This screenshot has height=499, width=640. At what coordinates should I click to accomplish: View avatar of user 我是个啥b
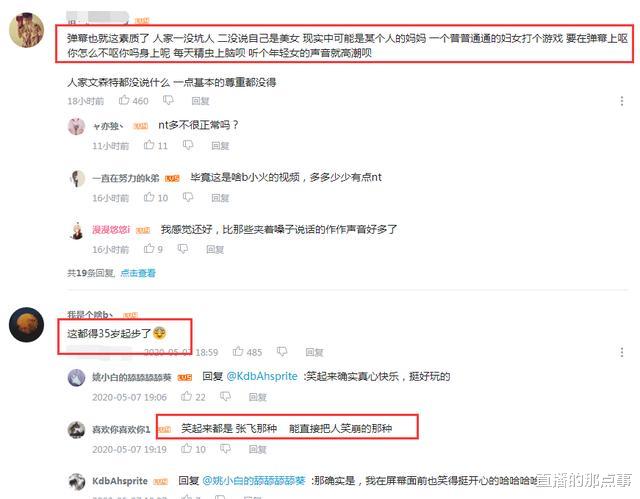coord(27,324)
